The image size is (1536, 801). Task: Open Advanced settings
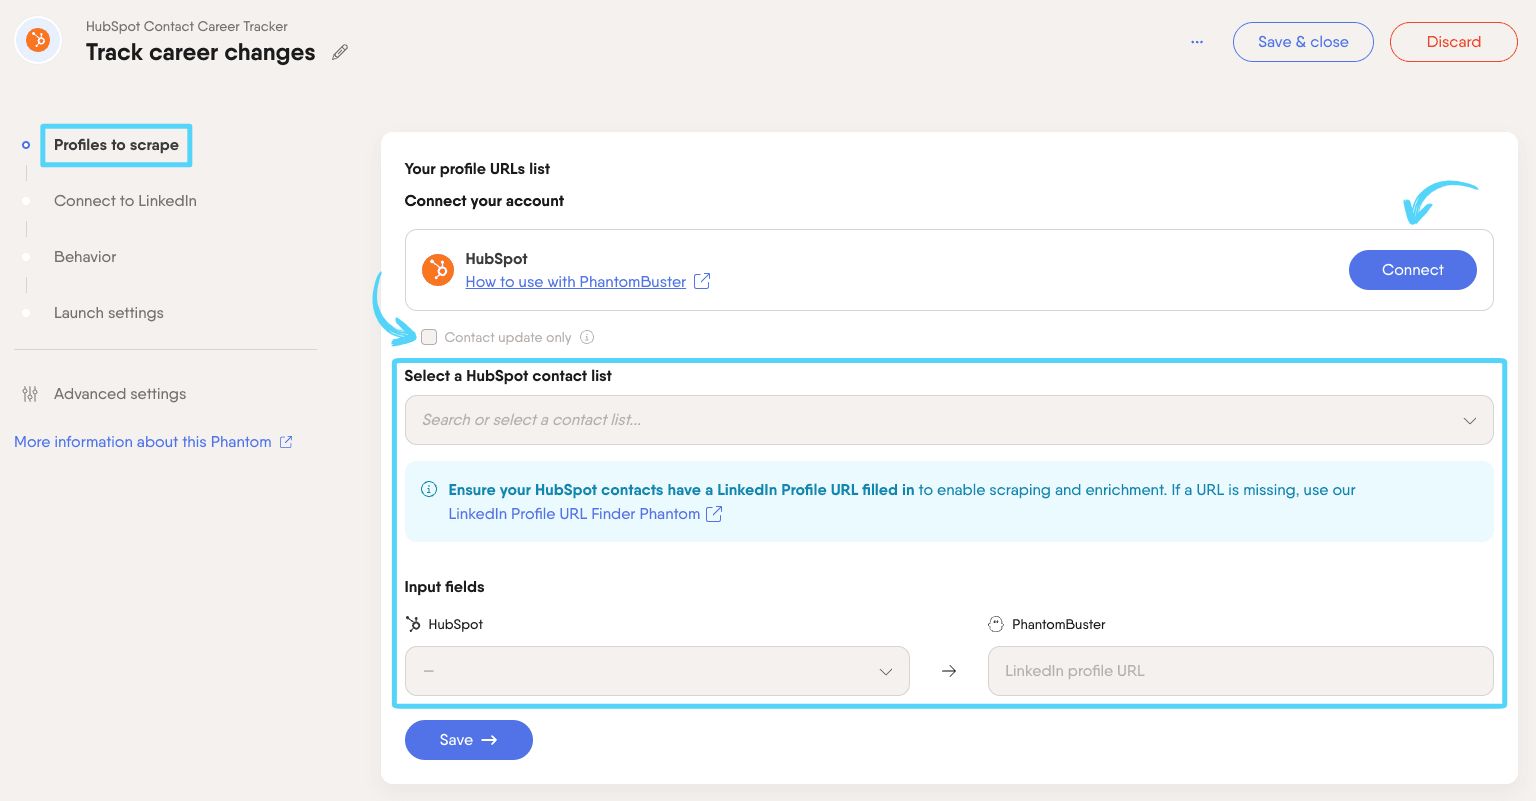point(120,394)
